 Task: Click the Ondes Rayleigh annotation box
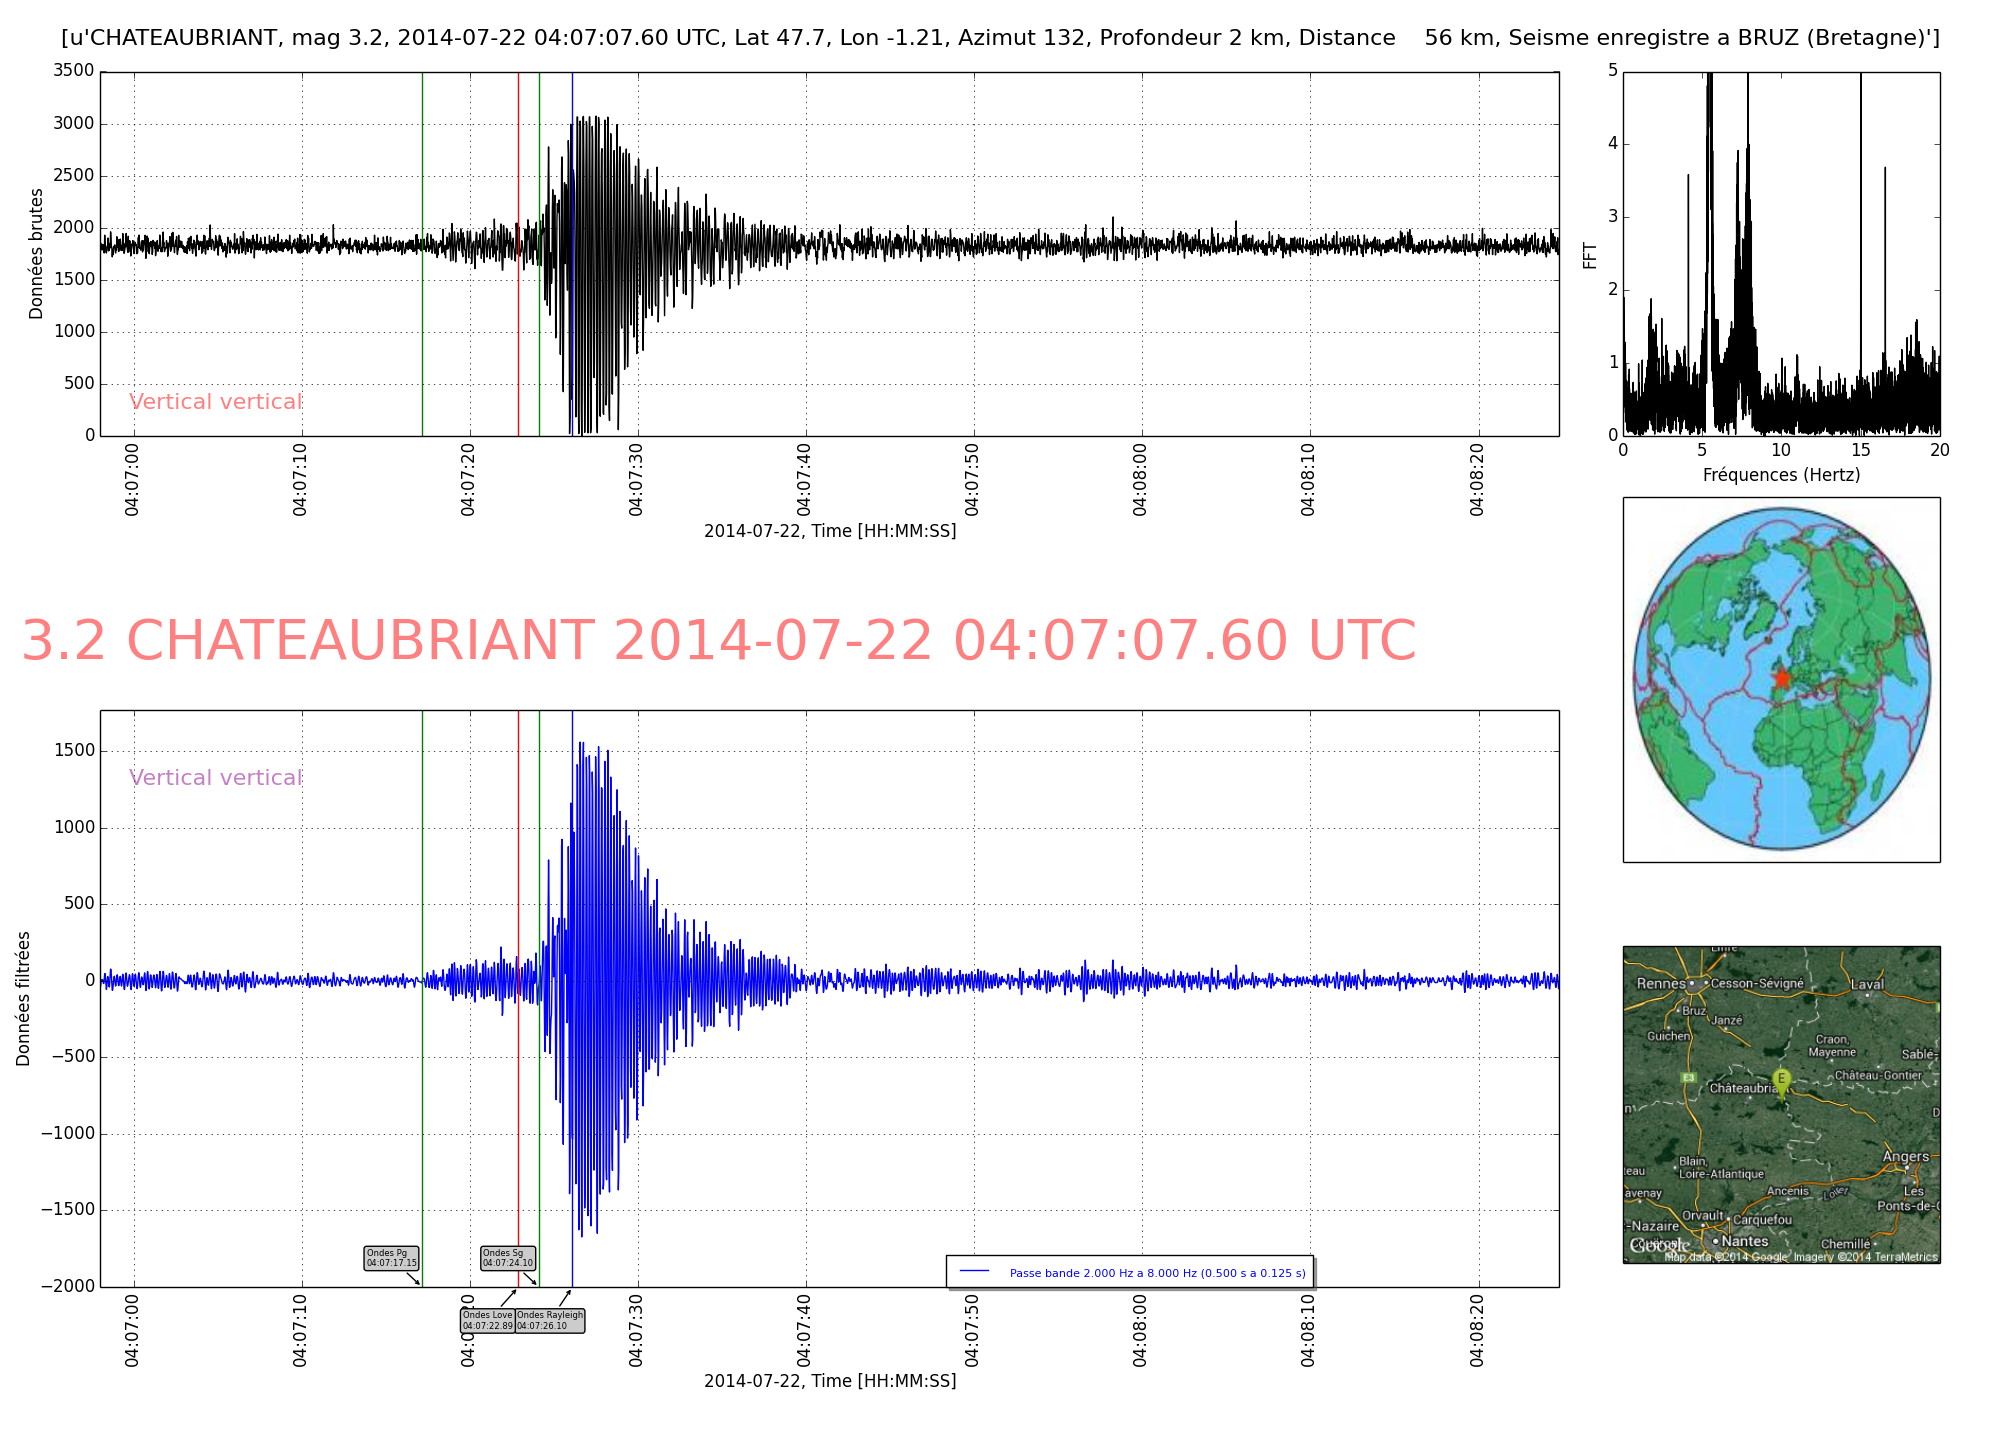[x=549, y=1321]
